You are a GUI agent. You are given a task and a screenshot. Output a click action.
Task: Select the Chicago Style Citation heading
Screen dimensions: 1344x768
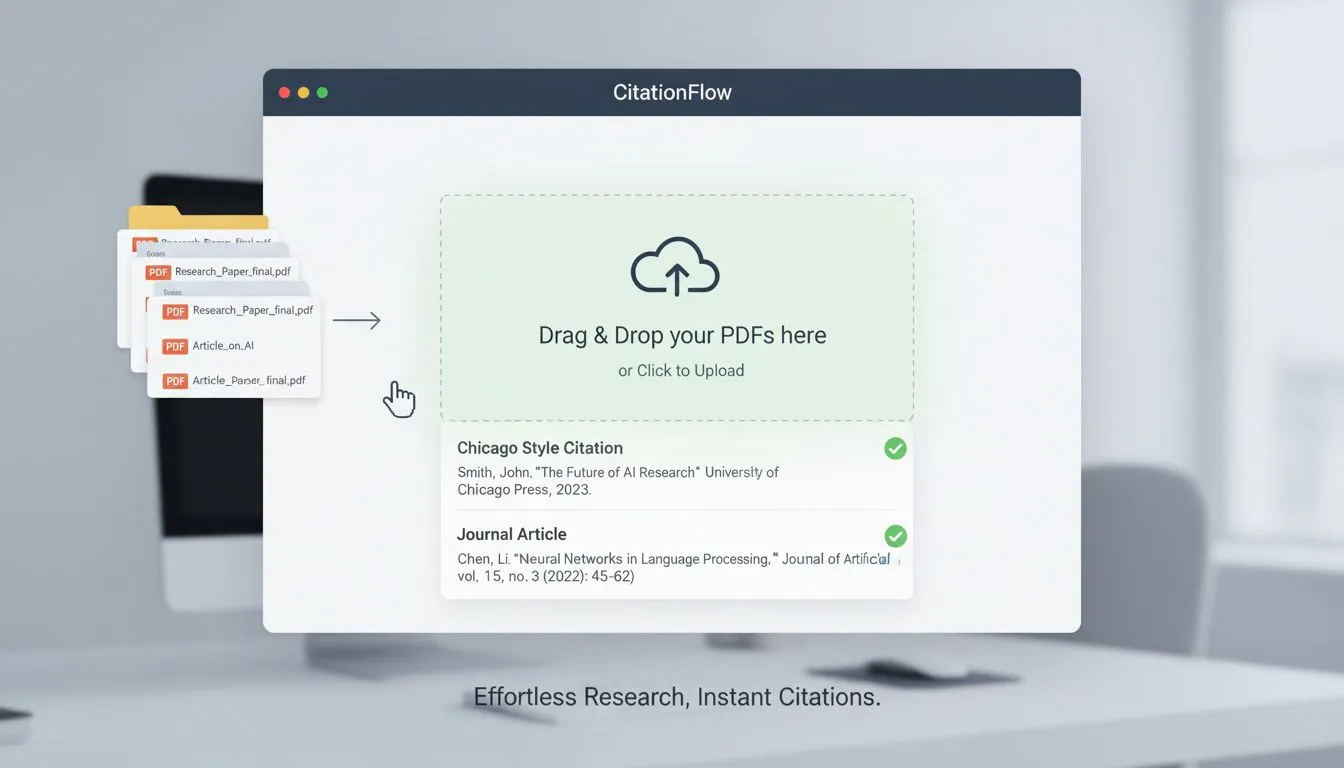coord(540,447)
